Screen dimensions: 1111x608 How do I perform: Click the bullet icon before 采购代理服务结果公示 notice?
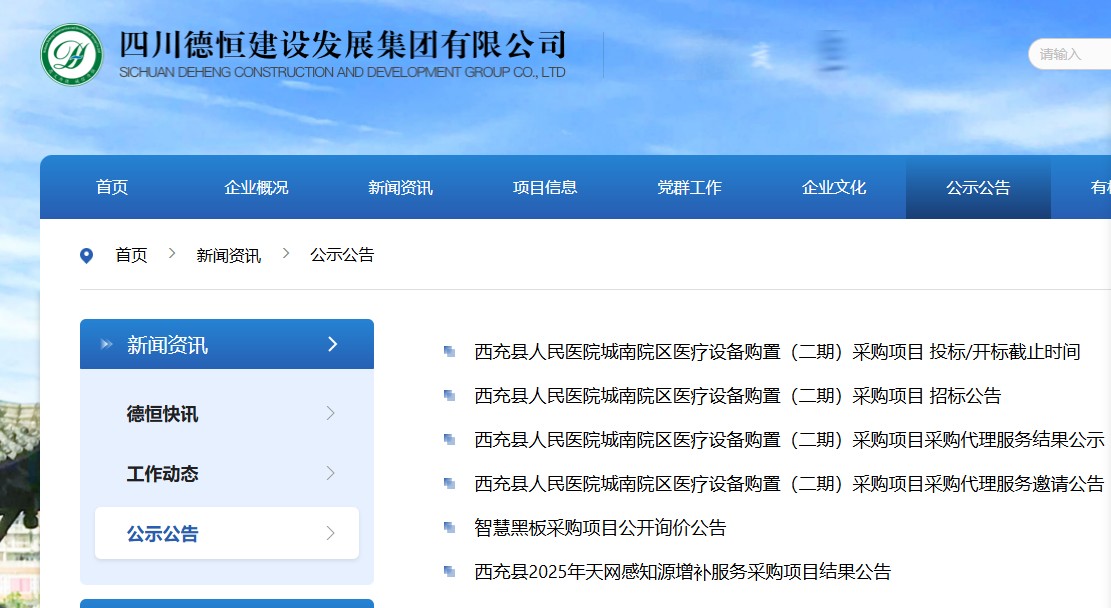click(449, 439)
